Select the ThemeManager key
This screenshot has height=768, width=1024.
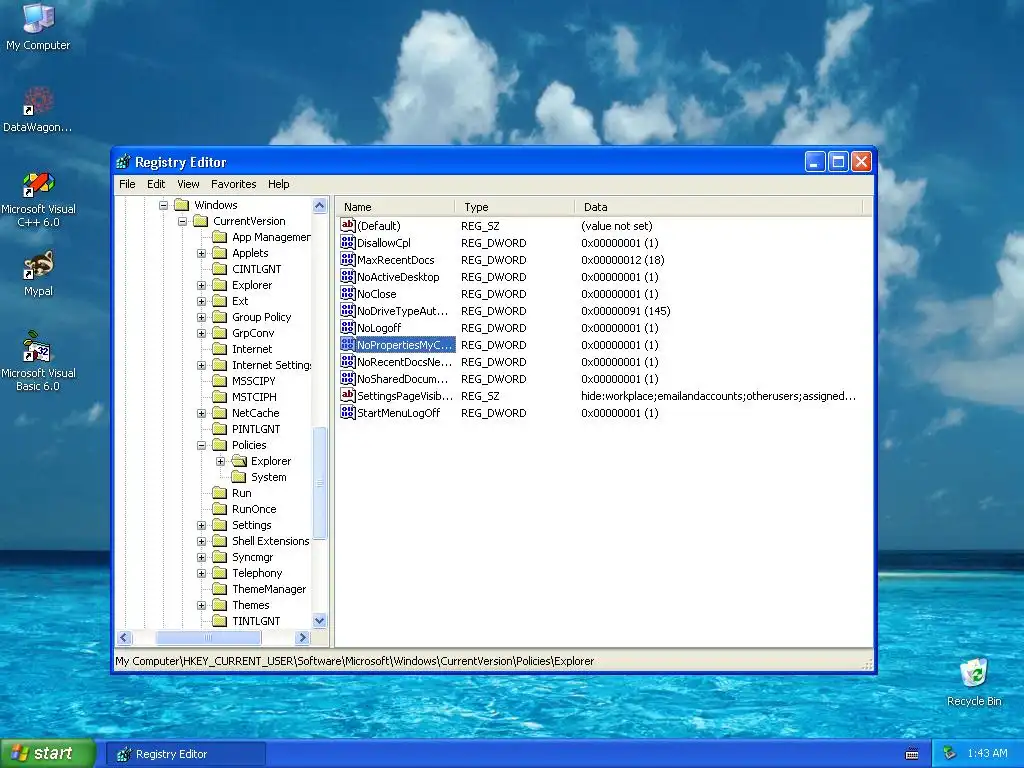pos(269,589)
